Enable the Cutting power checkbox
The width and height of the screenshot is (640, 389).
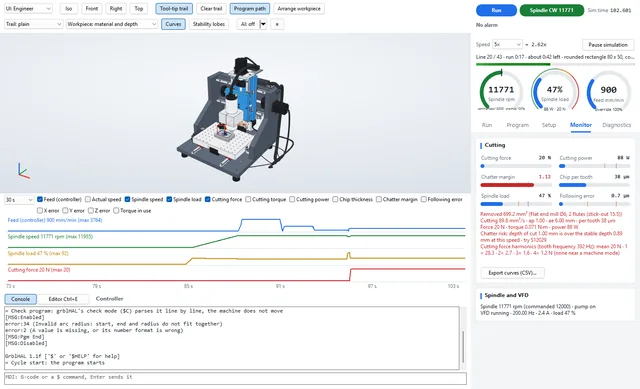pos(292,199)
